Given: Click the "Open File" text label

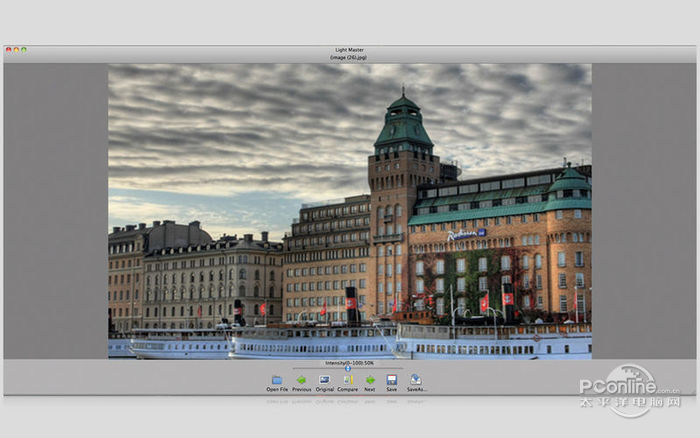Looking at the screenshot, I should click(277, 390).
